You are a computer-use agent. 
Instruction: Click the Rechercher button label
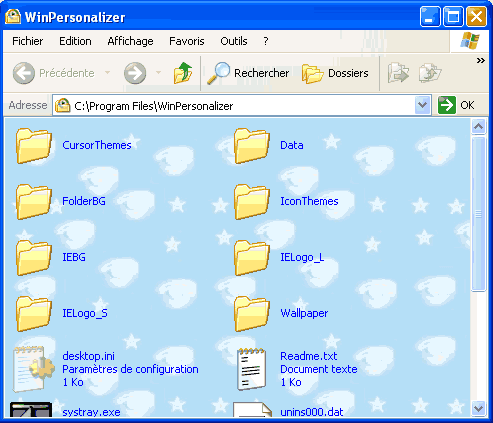click(262, 73)
